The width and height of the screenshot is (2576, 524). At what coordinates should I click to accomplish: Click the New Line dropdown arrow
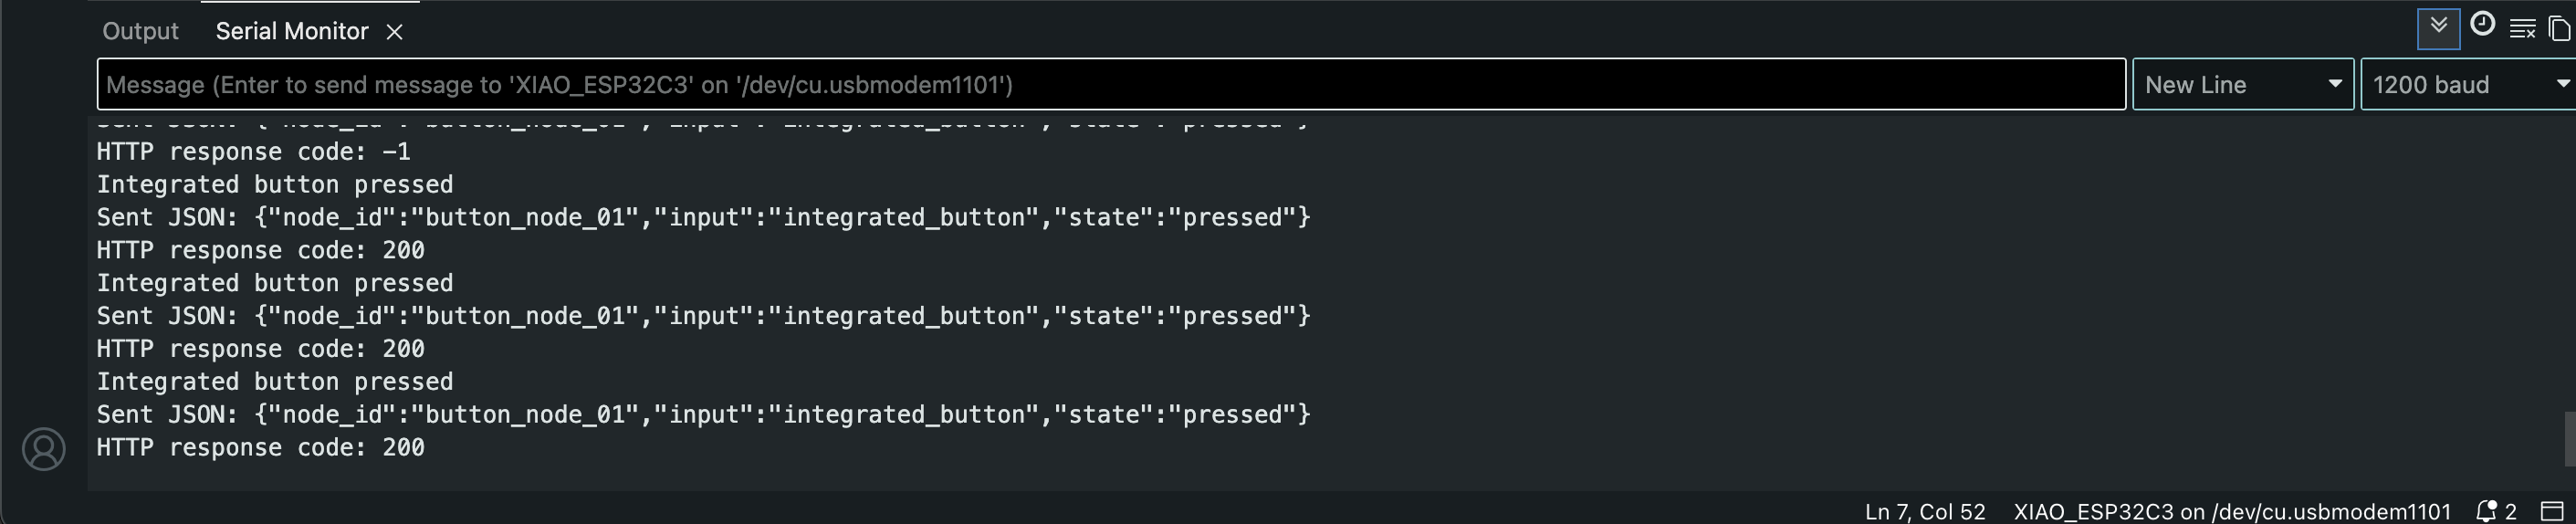[x=2335, y=84]
